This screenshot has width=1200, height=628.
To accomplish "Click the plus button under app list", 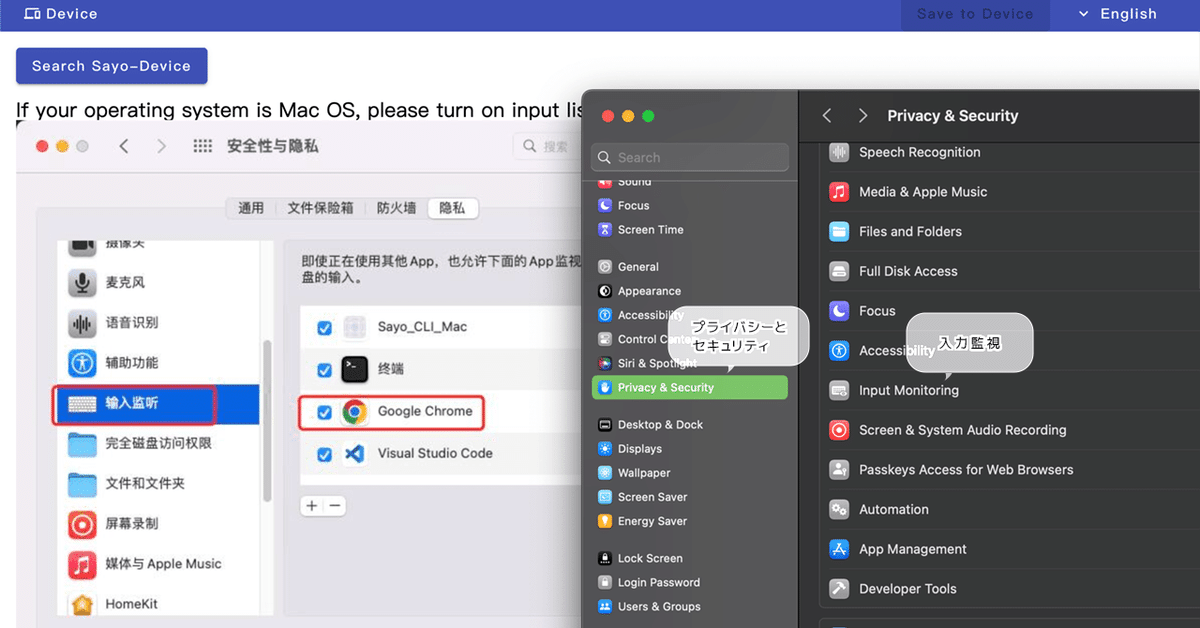I will tap(312, 506).
